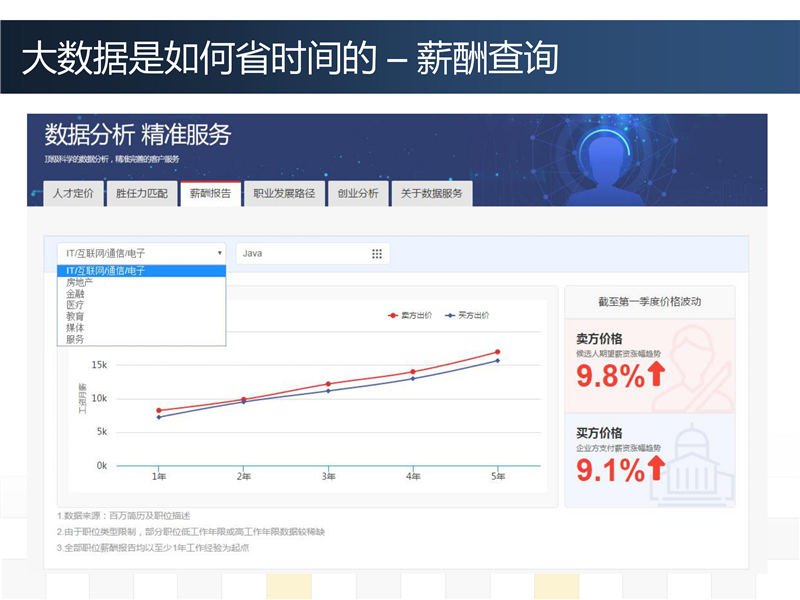Choose 金融 in the dropdown list
Screen dimensions: 800x600
tap(76, 294)
